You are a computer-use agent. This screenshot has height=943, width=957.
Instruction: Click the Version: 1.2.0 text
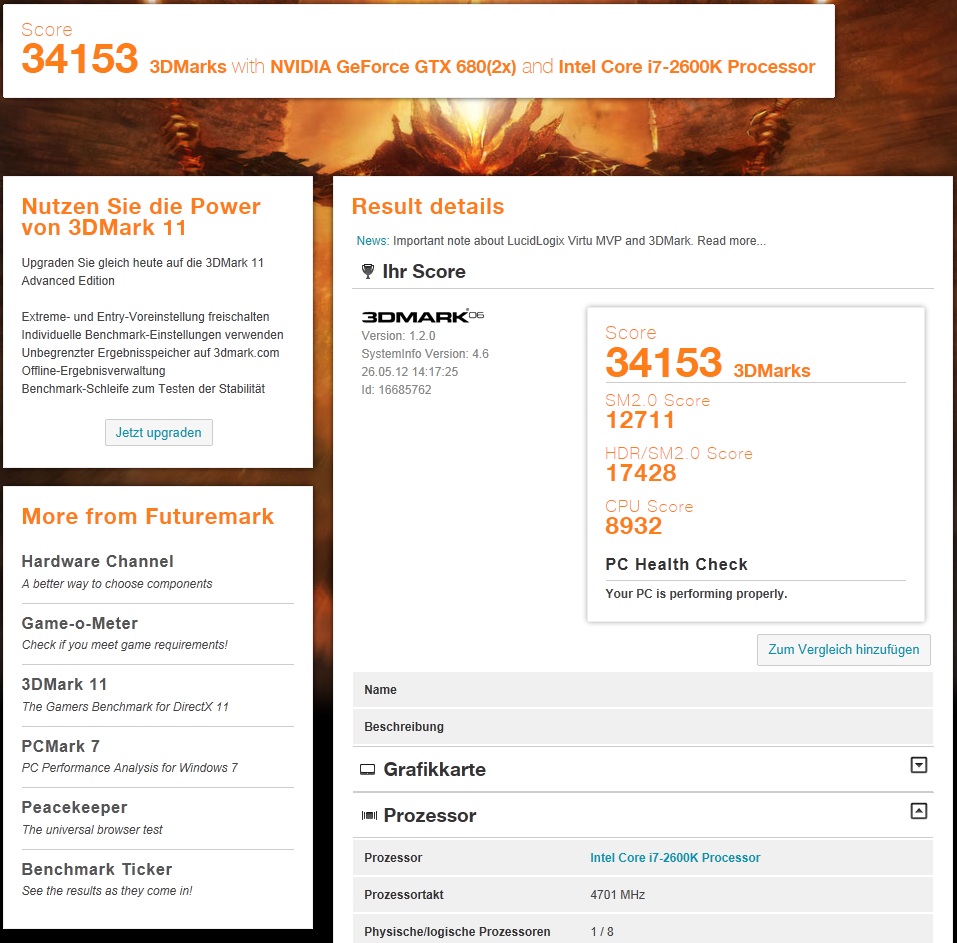click(399, 336)
